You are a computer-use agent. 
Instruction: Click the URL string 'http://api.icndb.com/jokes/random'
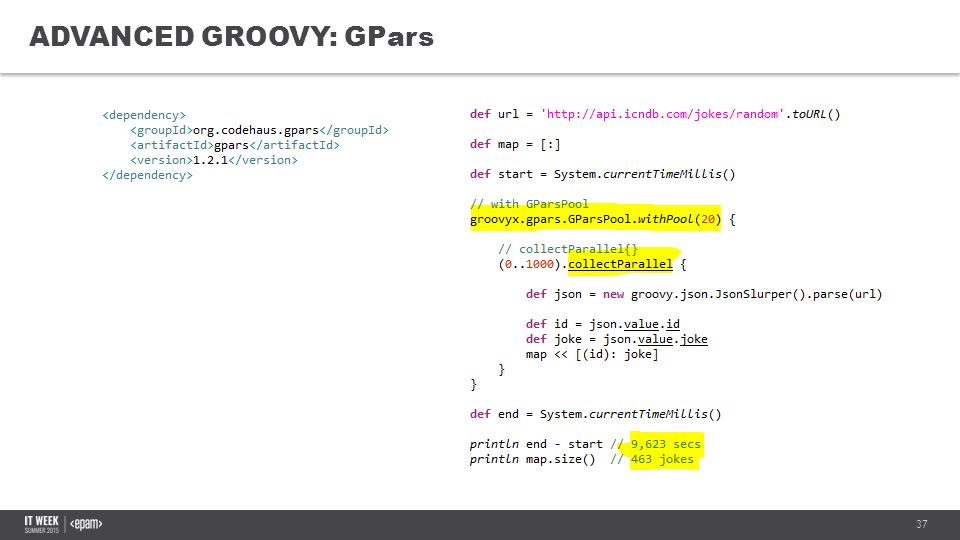point(662,114)
